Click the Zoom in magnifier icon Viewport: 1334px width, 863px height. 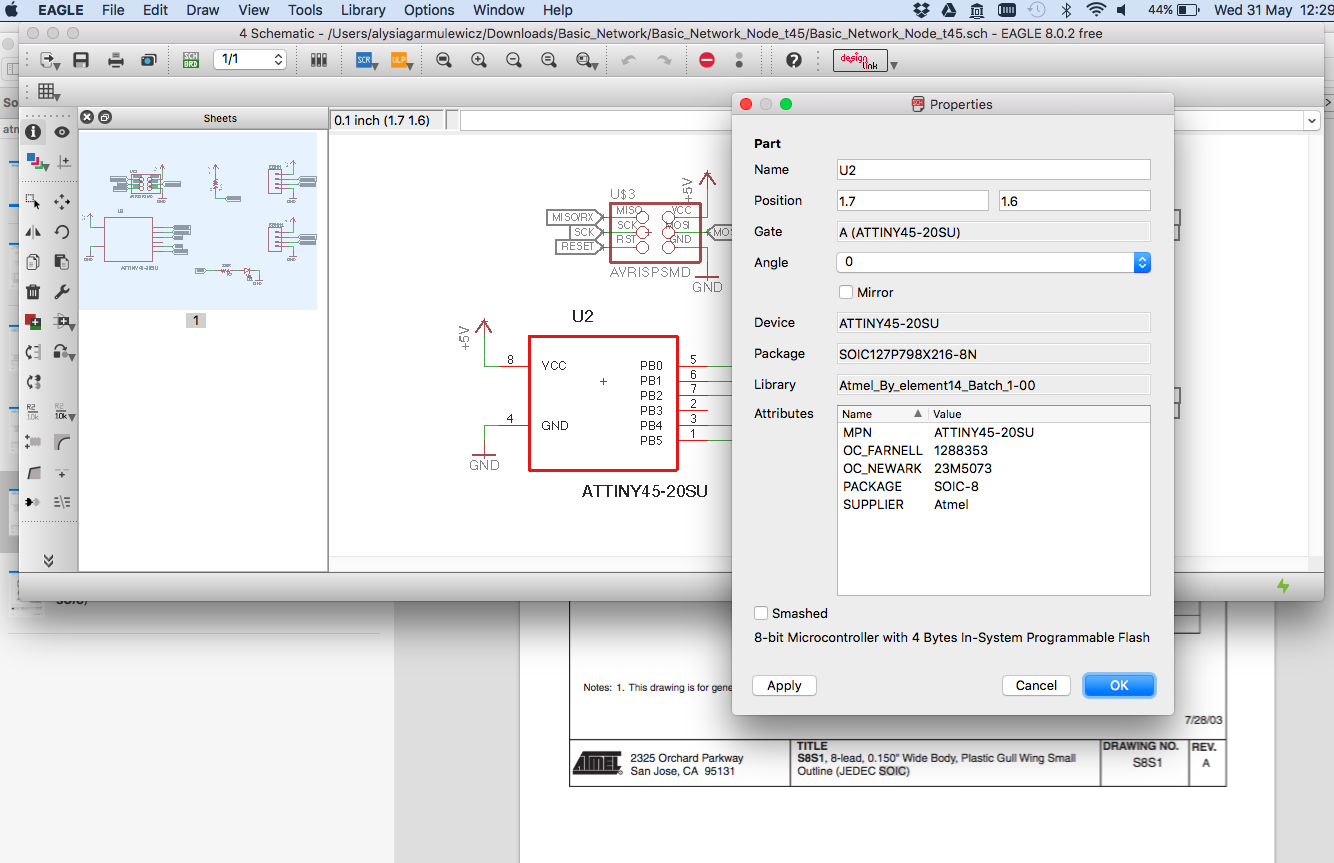tap(479, 60)
